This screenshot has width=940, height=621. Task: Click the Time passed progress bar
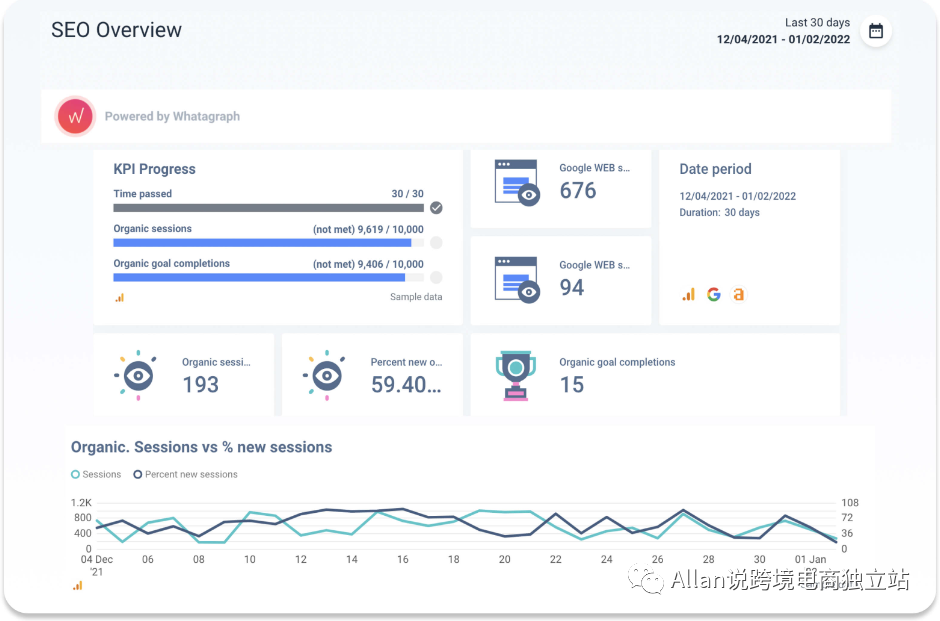(x=269, y=208)
